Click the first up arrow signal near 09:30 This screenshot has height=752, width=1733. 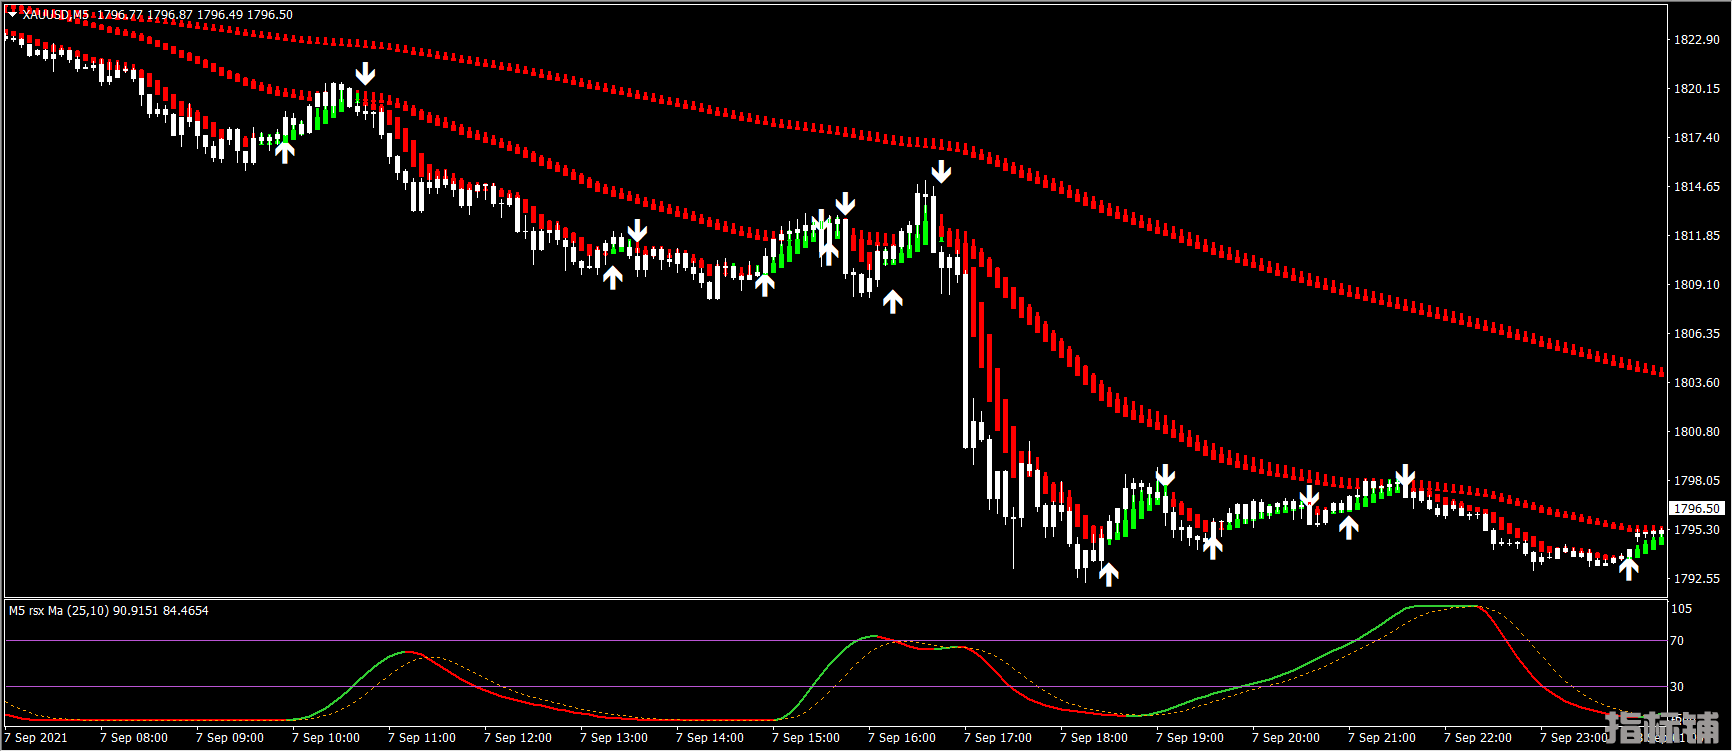click(285, 152)
